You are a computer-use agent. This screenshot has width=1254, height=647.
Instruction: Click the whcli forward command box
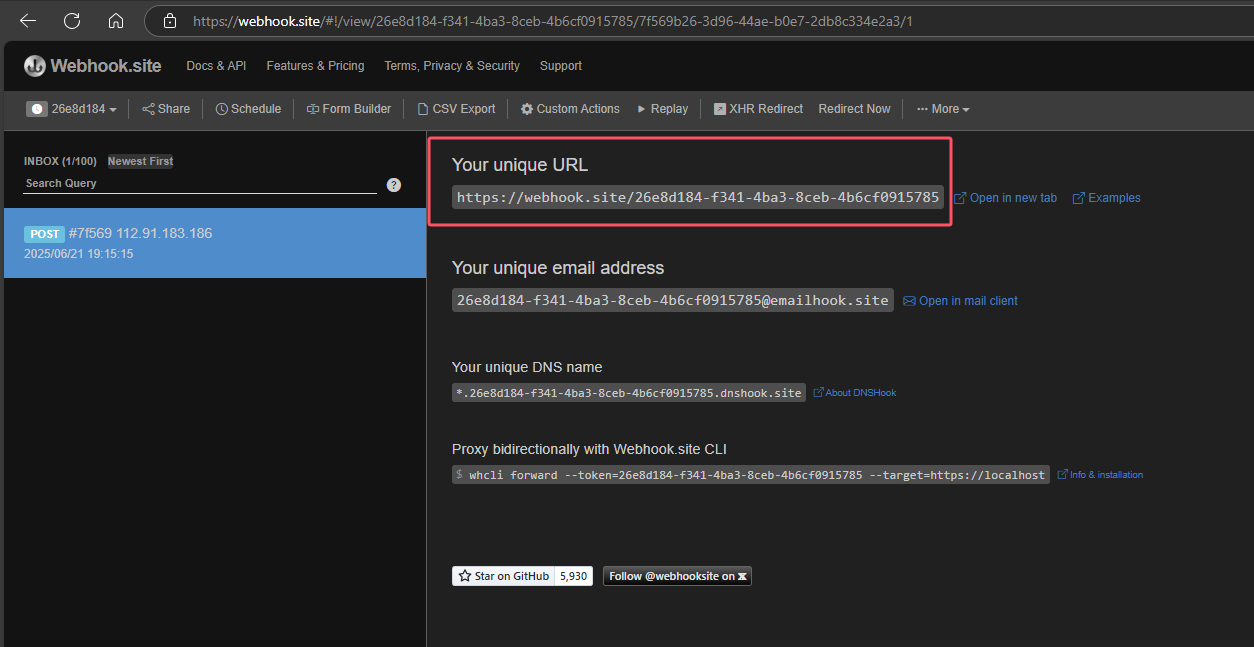751,475
